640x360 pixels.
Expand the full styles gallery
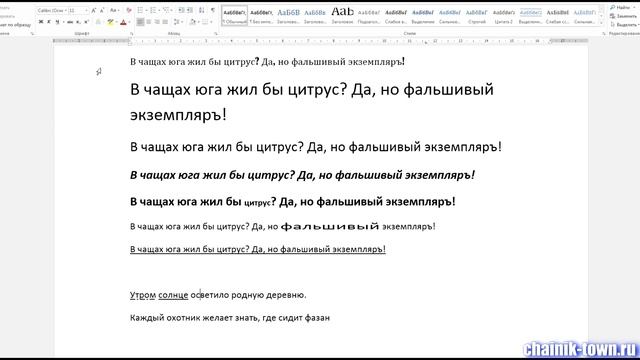pos(601,23)
